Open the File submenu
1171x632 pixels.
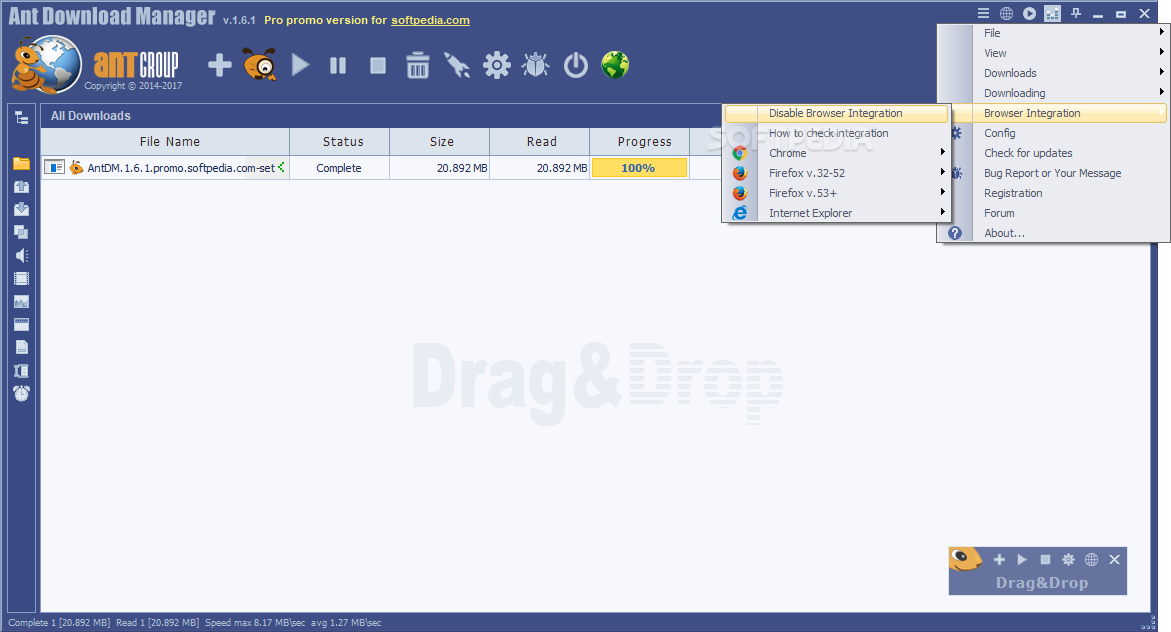[1053, 33]
